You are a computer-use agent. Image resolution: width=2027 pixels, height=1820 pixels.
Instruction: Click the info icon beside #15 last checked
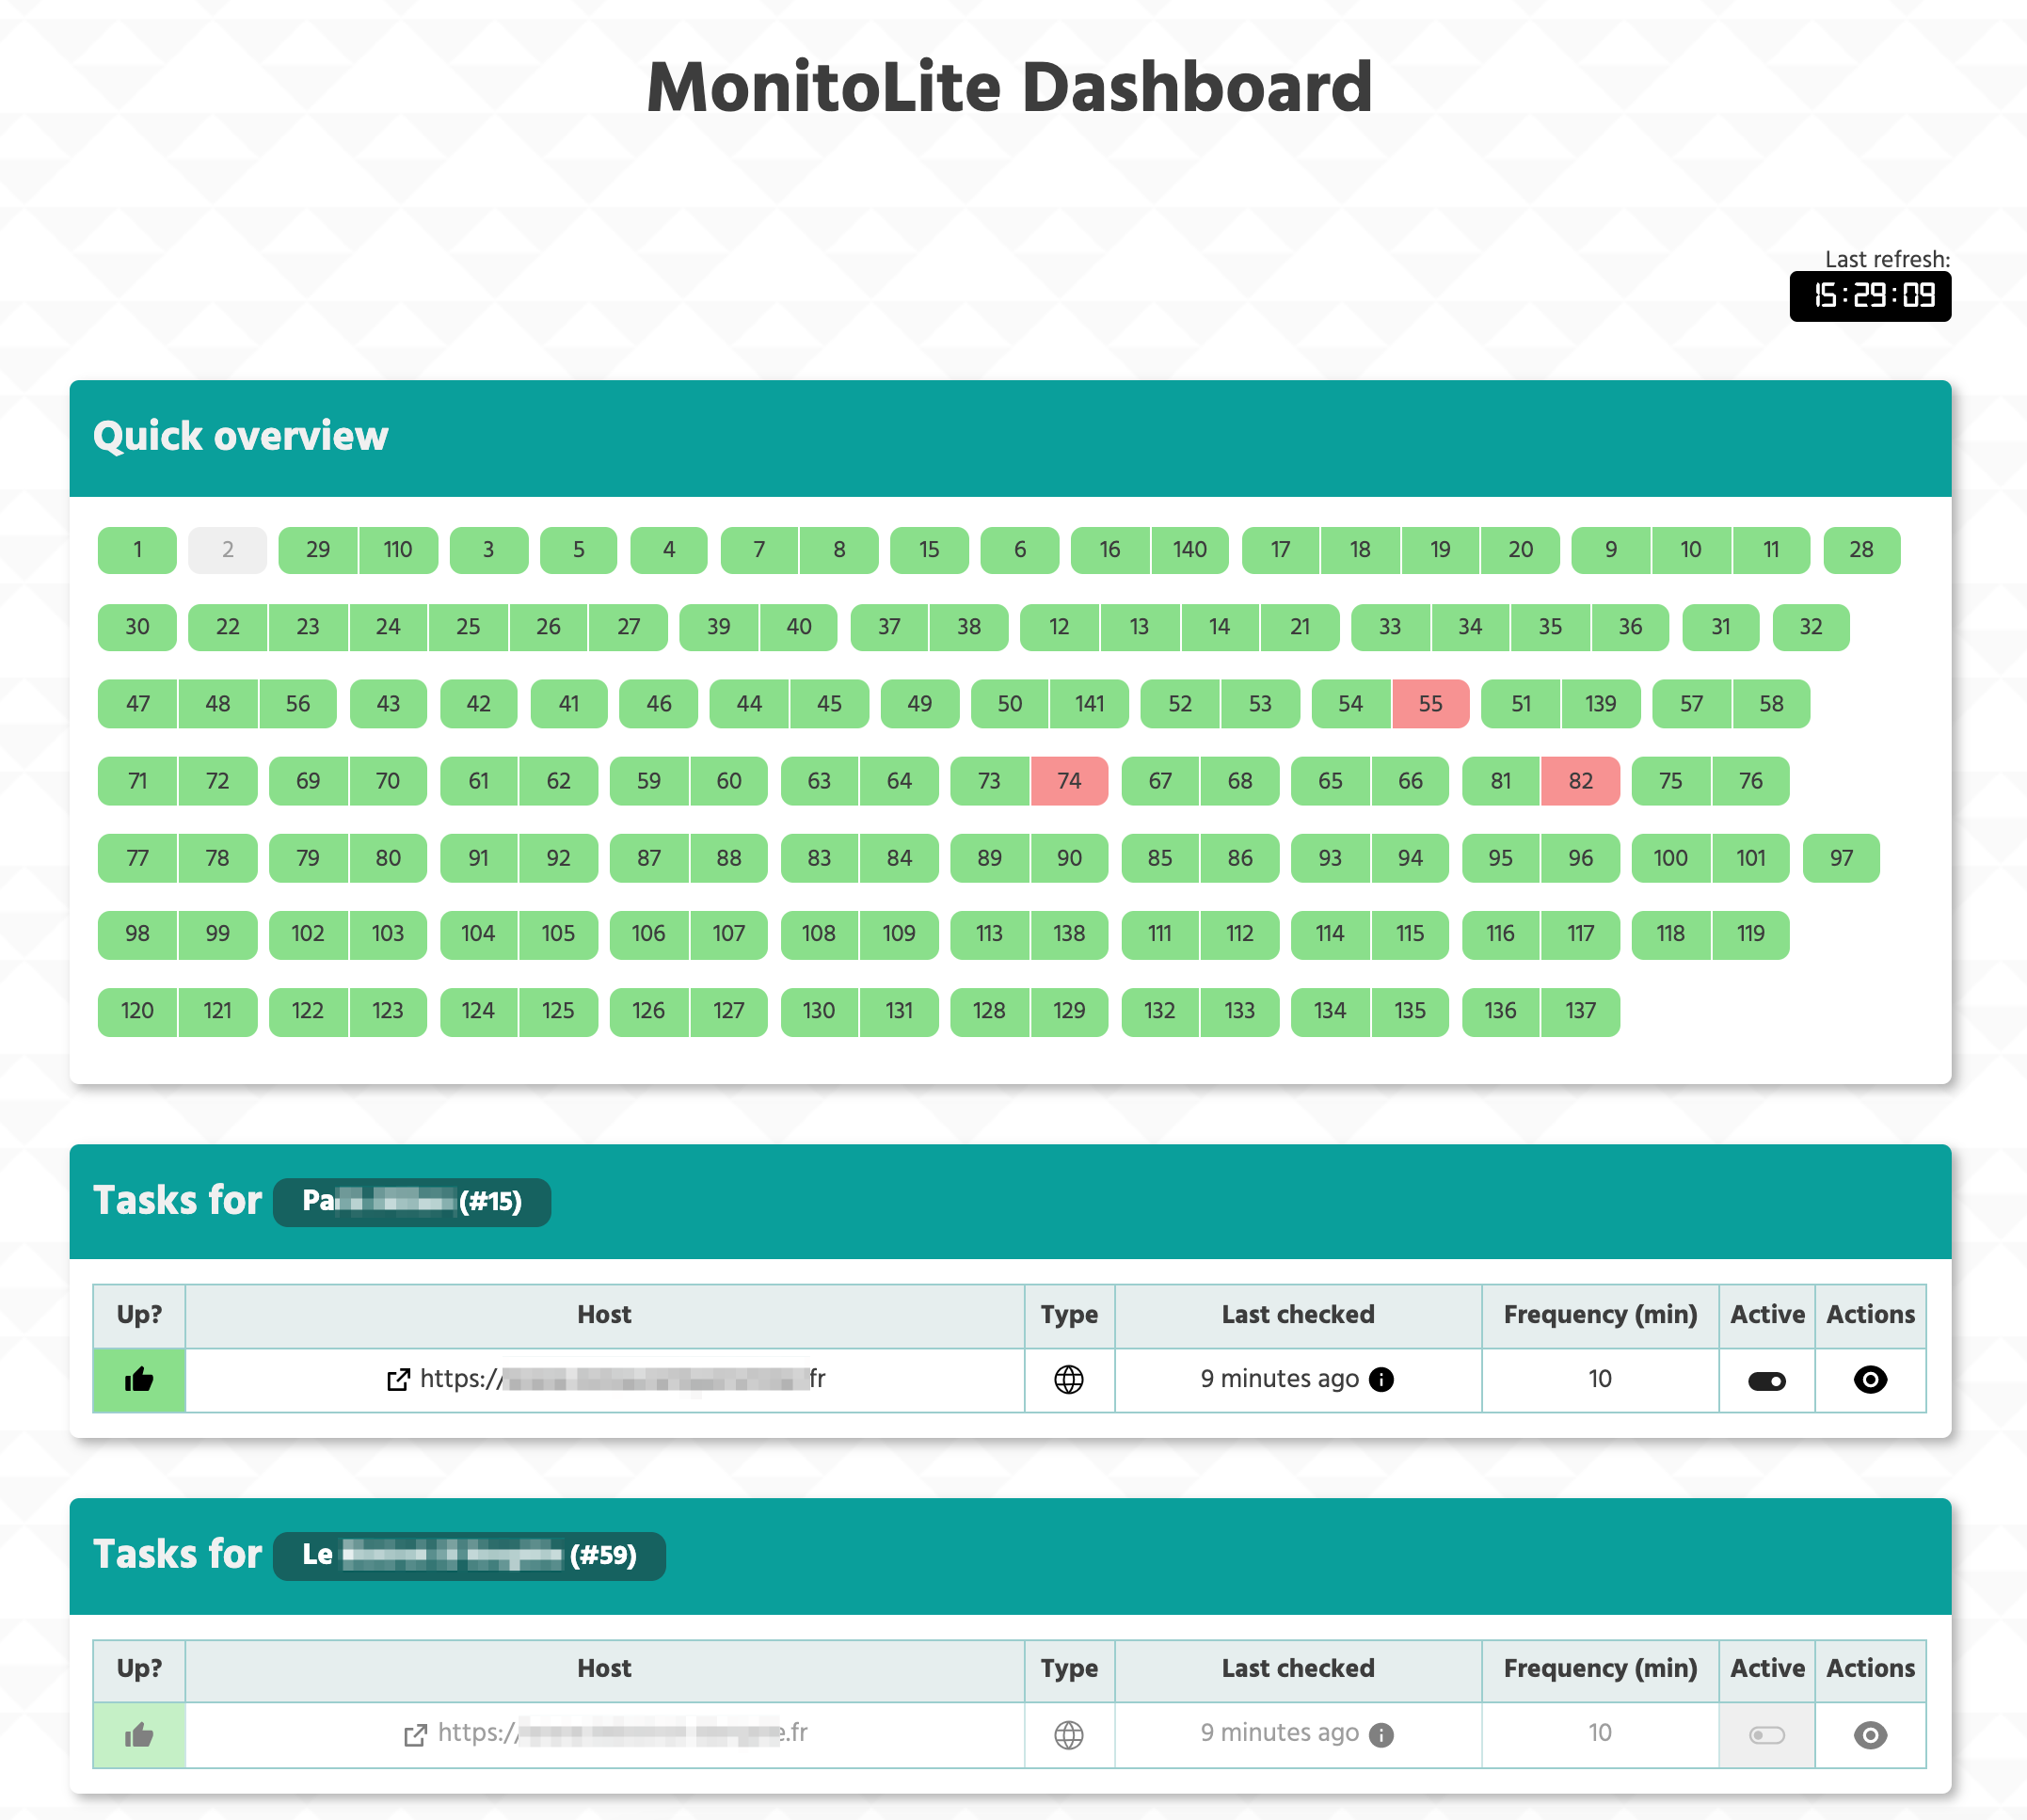(1381, 1380)
